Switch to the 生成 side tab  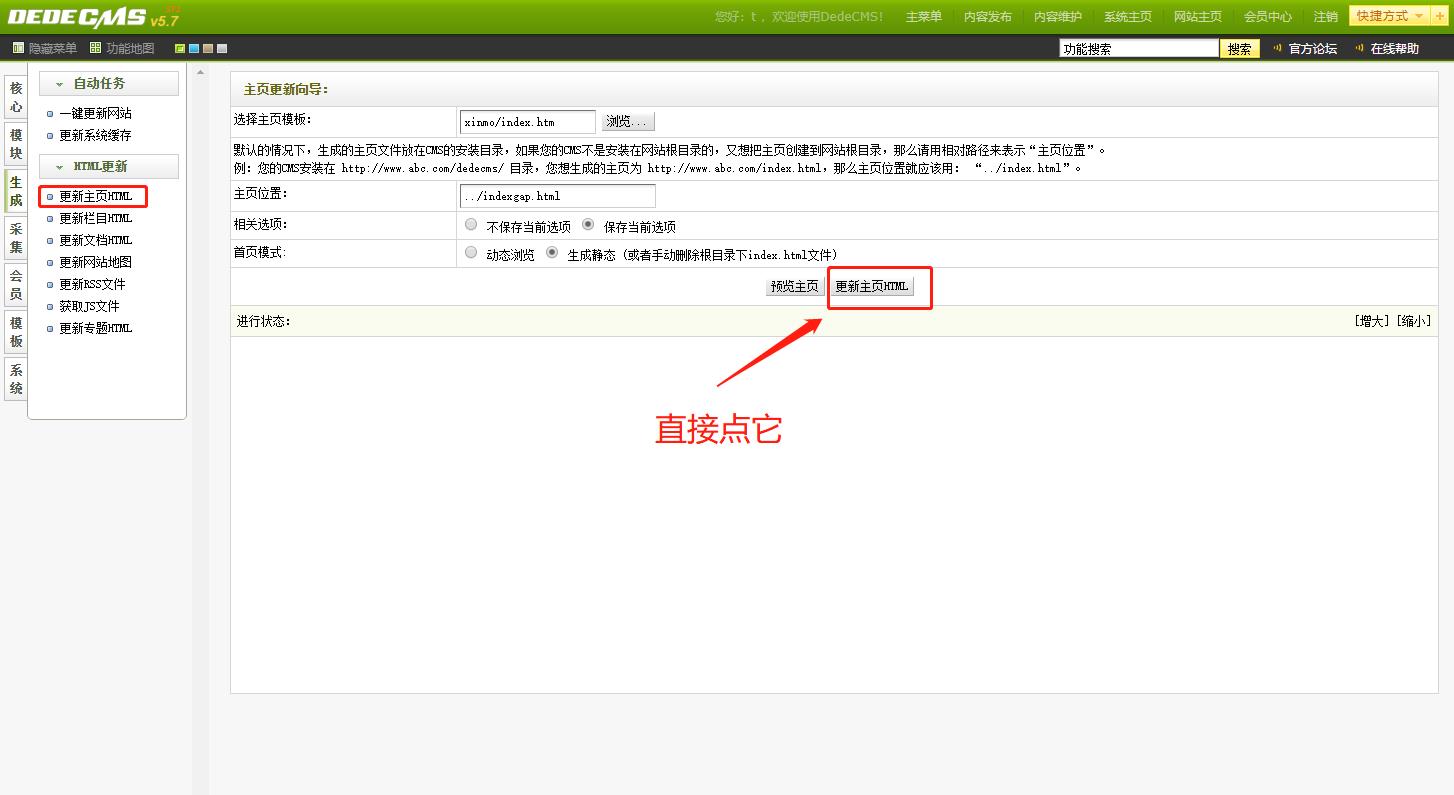(16, 191)
